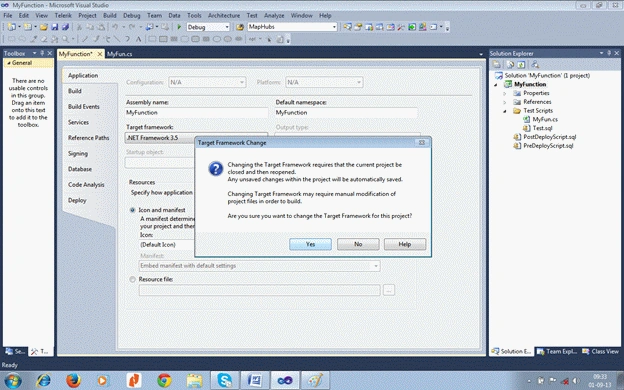This screenshot has width=624, height=390.
Task: Select the Code Analysis page tab
Action: pos(86,185)
